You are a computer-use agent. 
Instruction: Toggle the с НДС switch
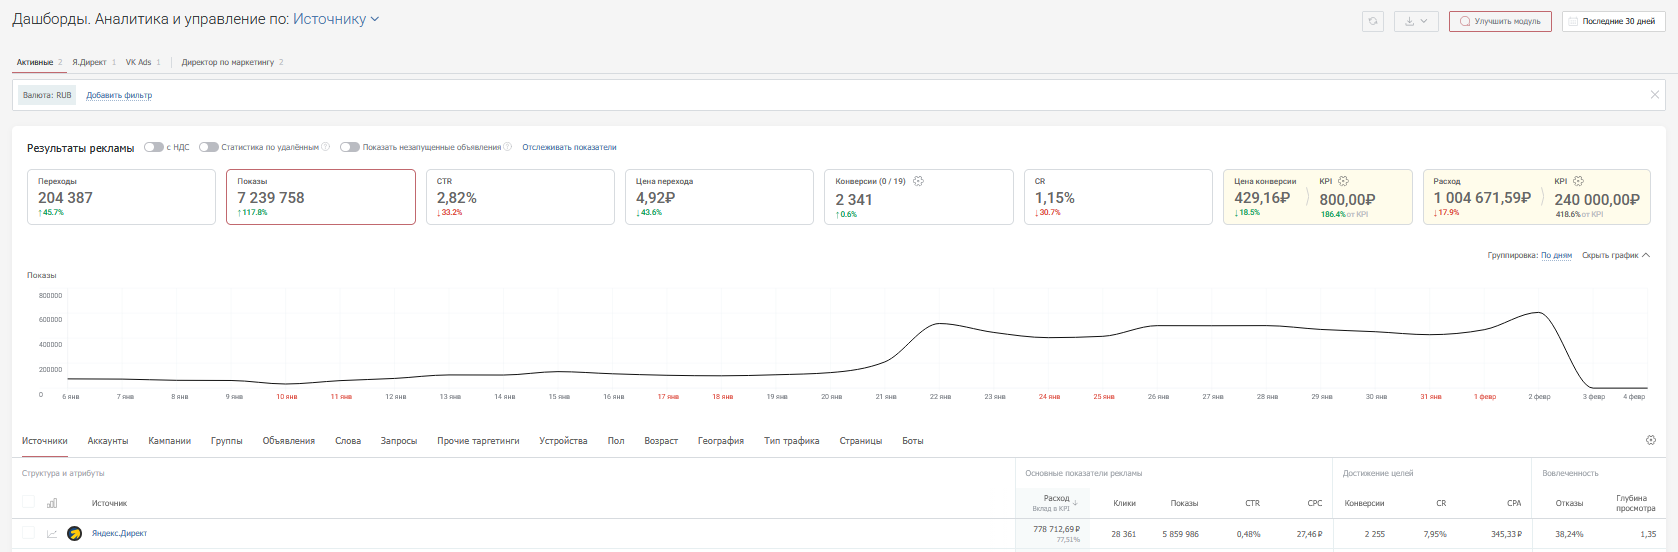coord(153,147)
